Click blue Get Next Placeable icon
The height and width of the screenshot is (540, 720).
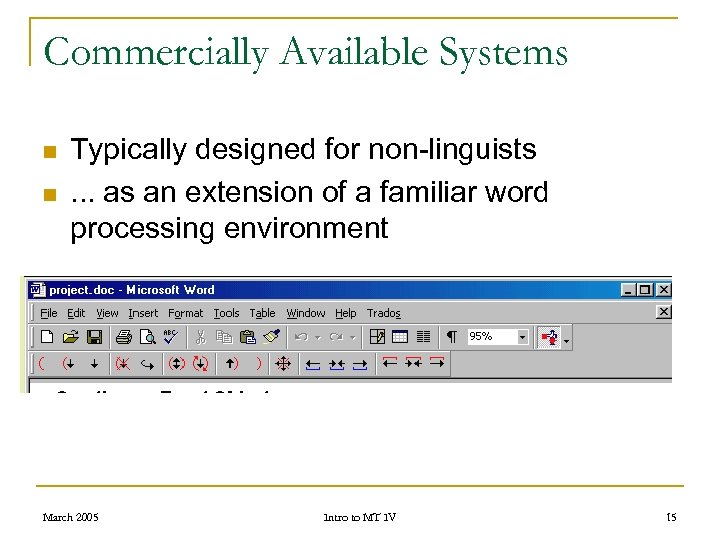(x=360, y=365)
